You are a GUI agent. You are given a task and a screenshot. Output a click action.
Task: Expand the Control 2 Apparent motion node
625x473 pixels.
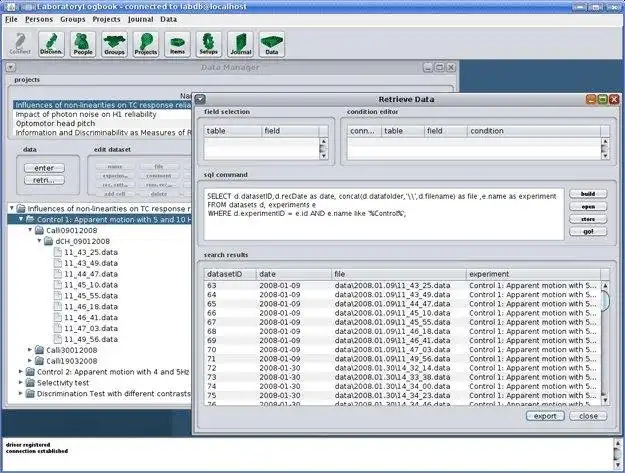21,371
